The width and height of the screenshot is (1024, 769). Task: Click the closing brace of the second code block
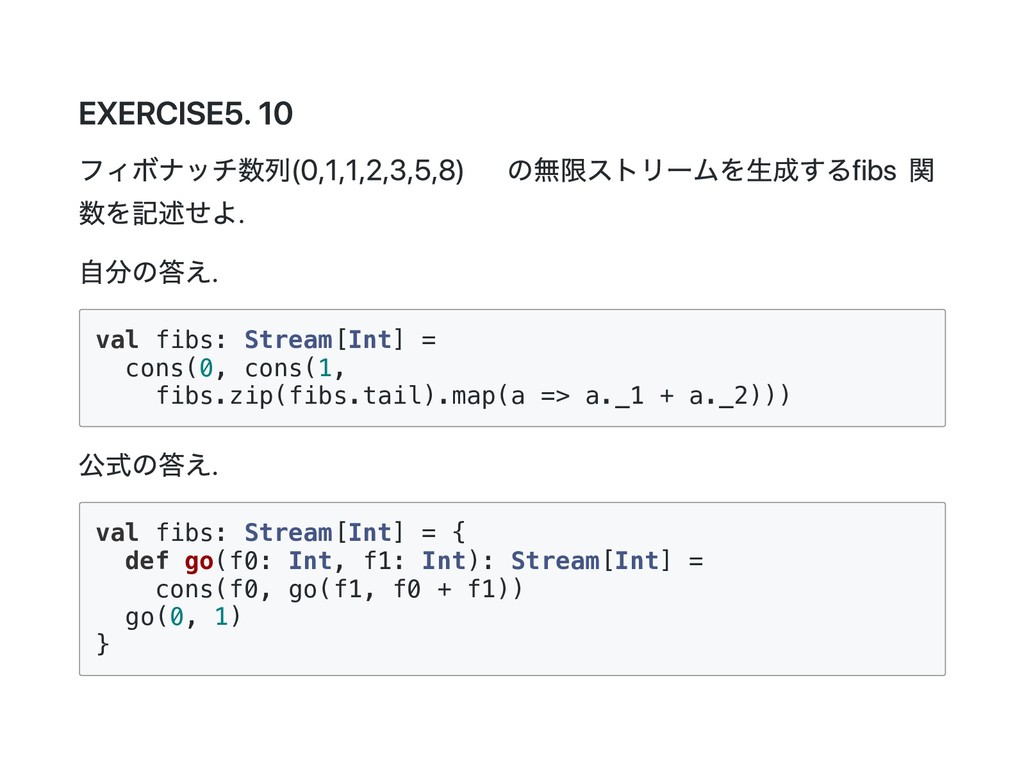[x=102, y=645]
